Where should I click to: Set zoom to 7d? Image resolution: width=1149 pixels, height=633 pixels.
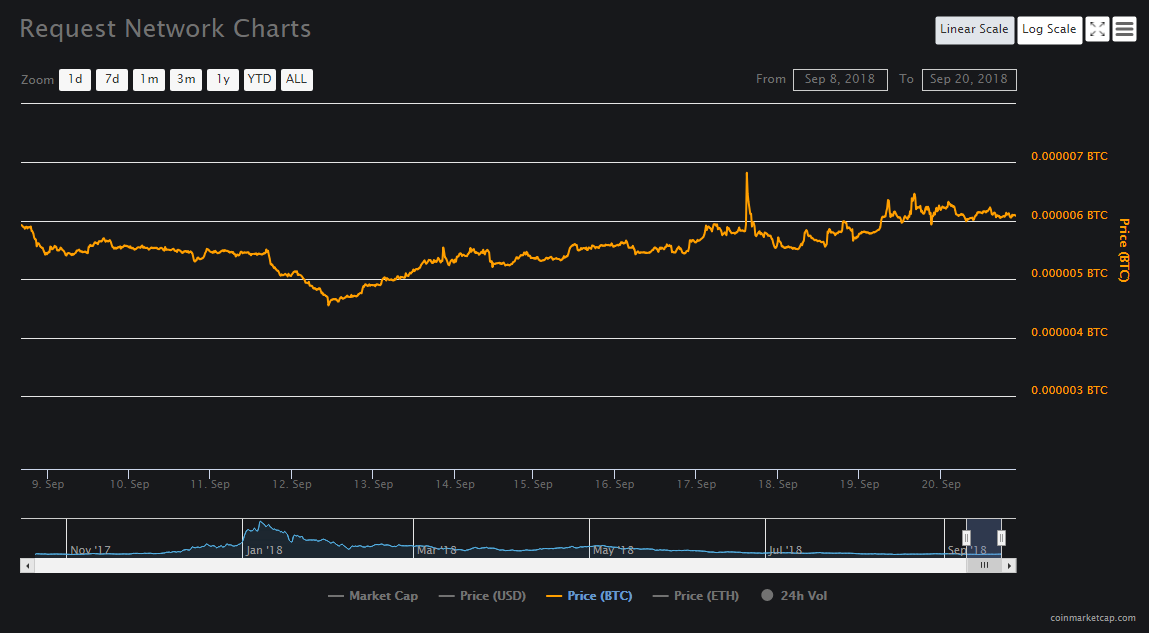coord(112,79)
